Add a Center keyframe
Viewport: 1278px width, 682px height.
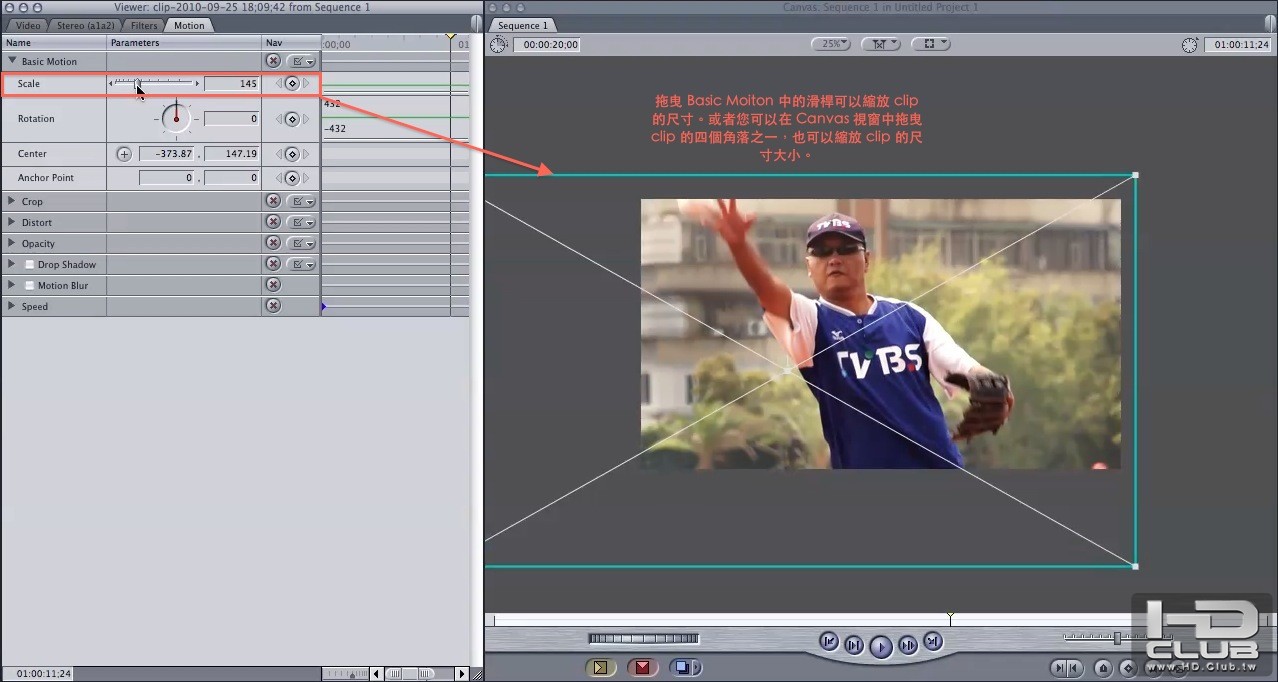pos(292,154)
